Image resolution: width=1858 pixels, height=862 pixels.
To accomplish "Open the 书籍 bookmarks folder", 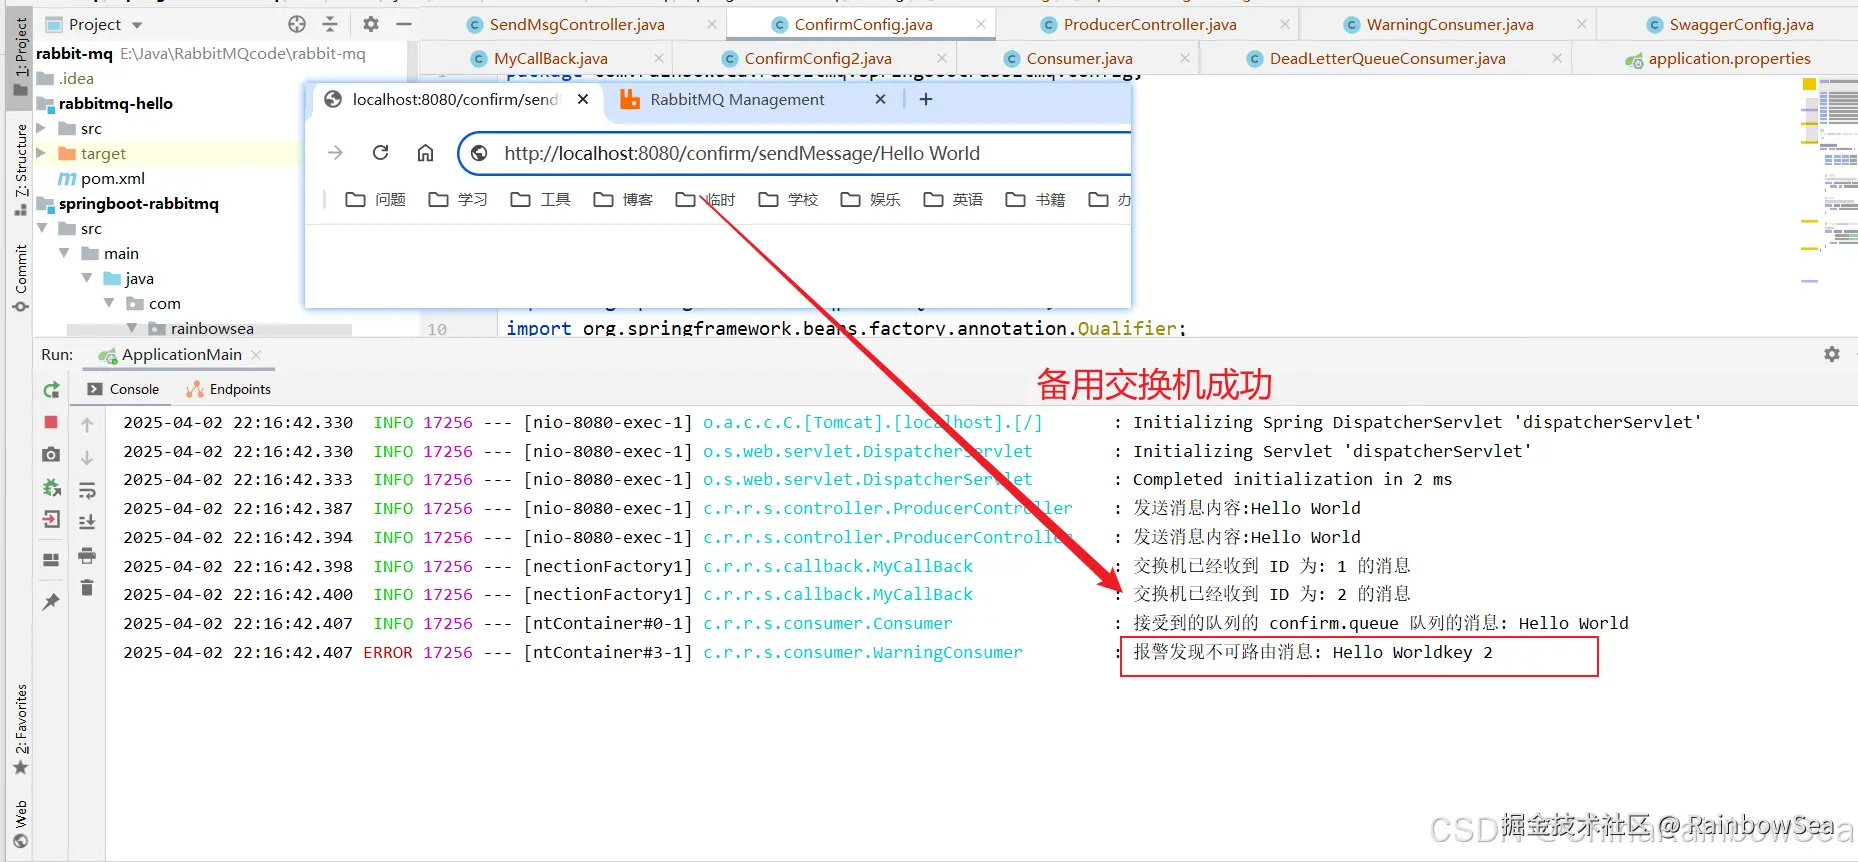I will click(1036, 200).
